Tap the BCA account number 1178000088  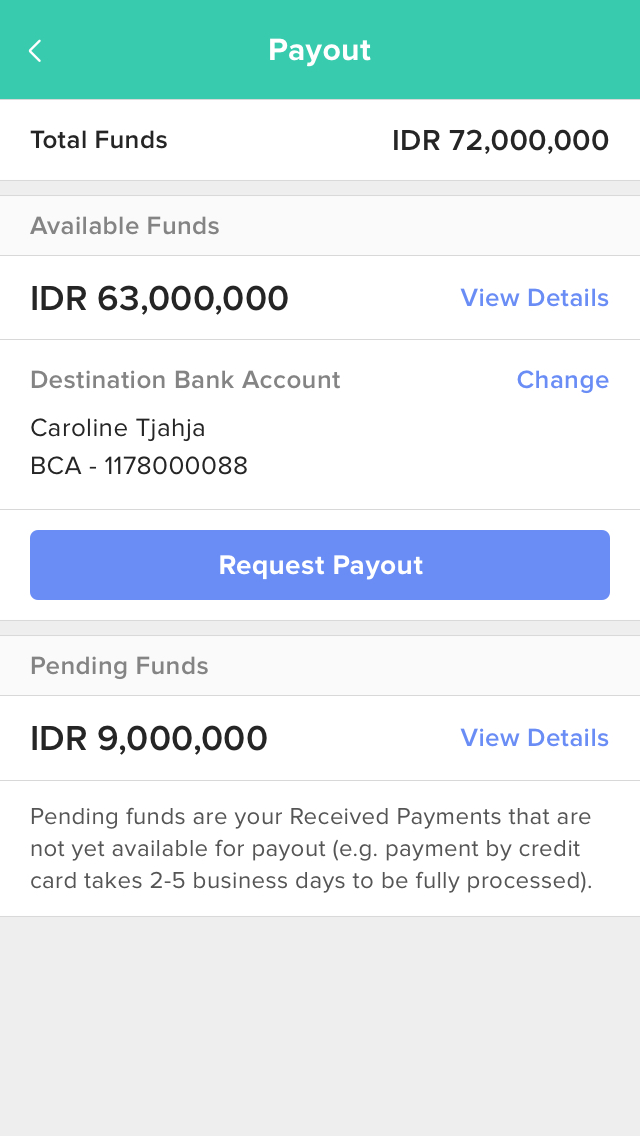[139, 466]
